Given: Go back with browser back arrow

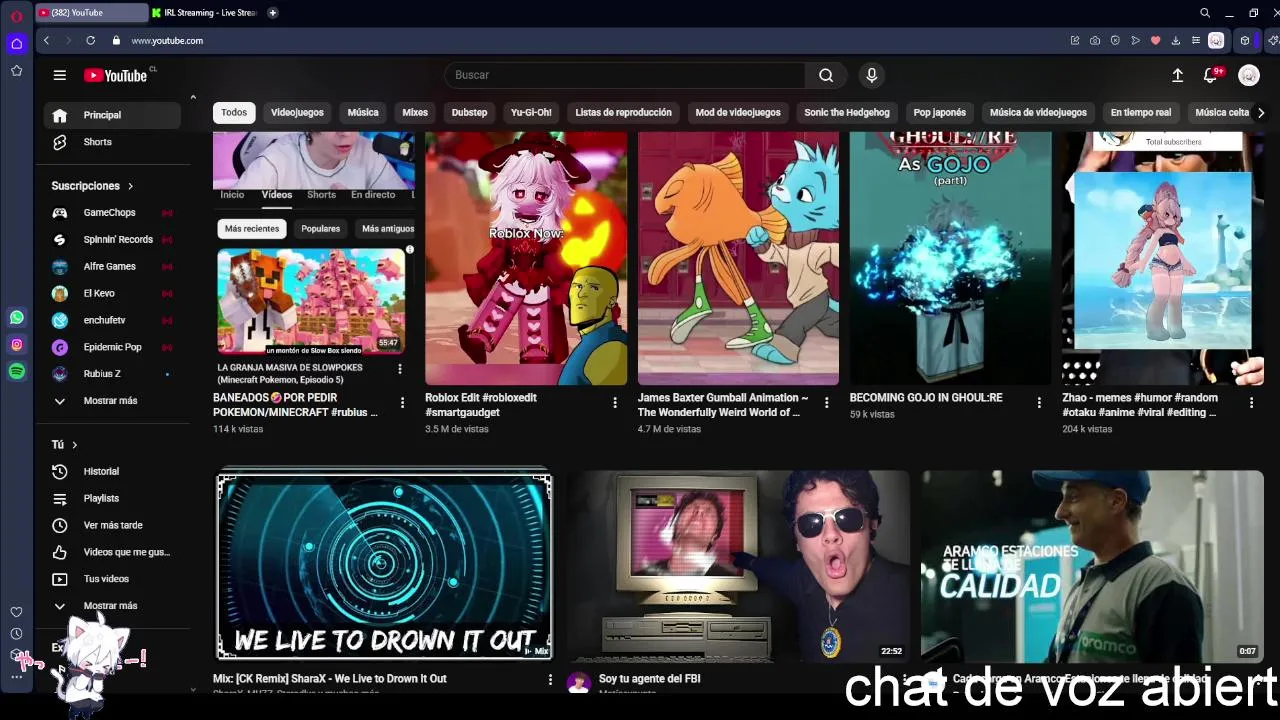Looking at the screenshot, I should (x=46, y=40).
